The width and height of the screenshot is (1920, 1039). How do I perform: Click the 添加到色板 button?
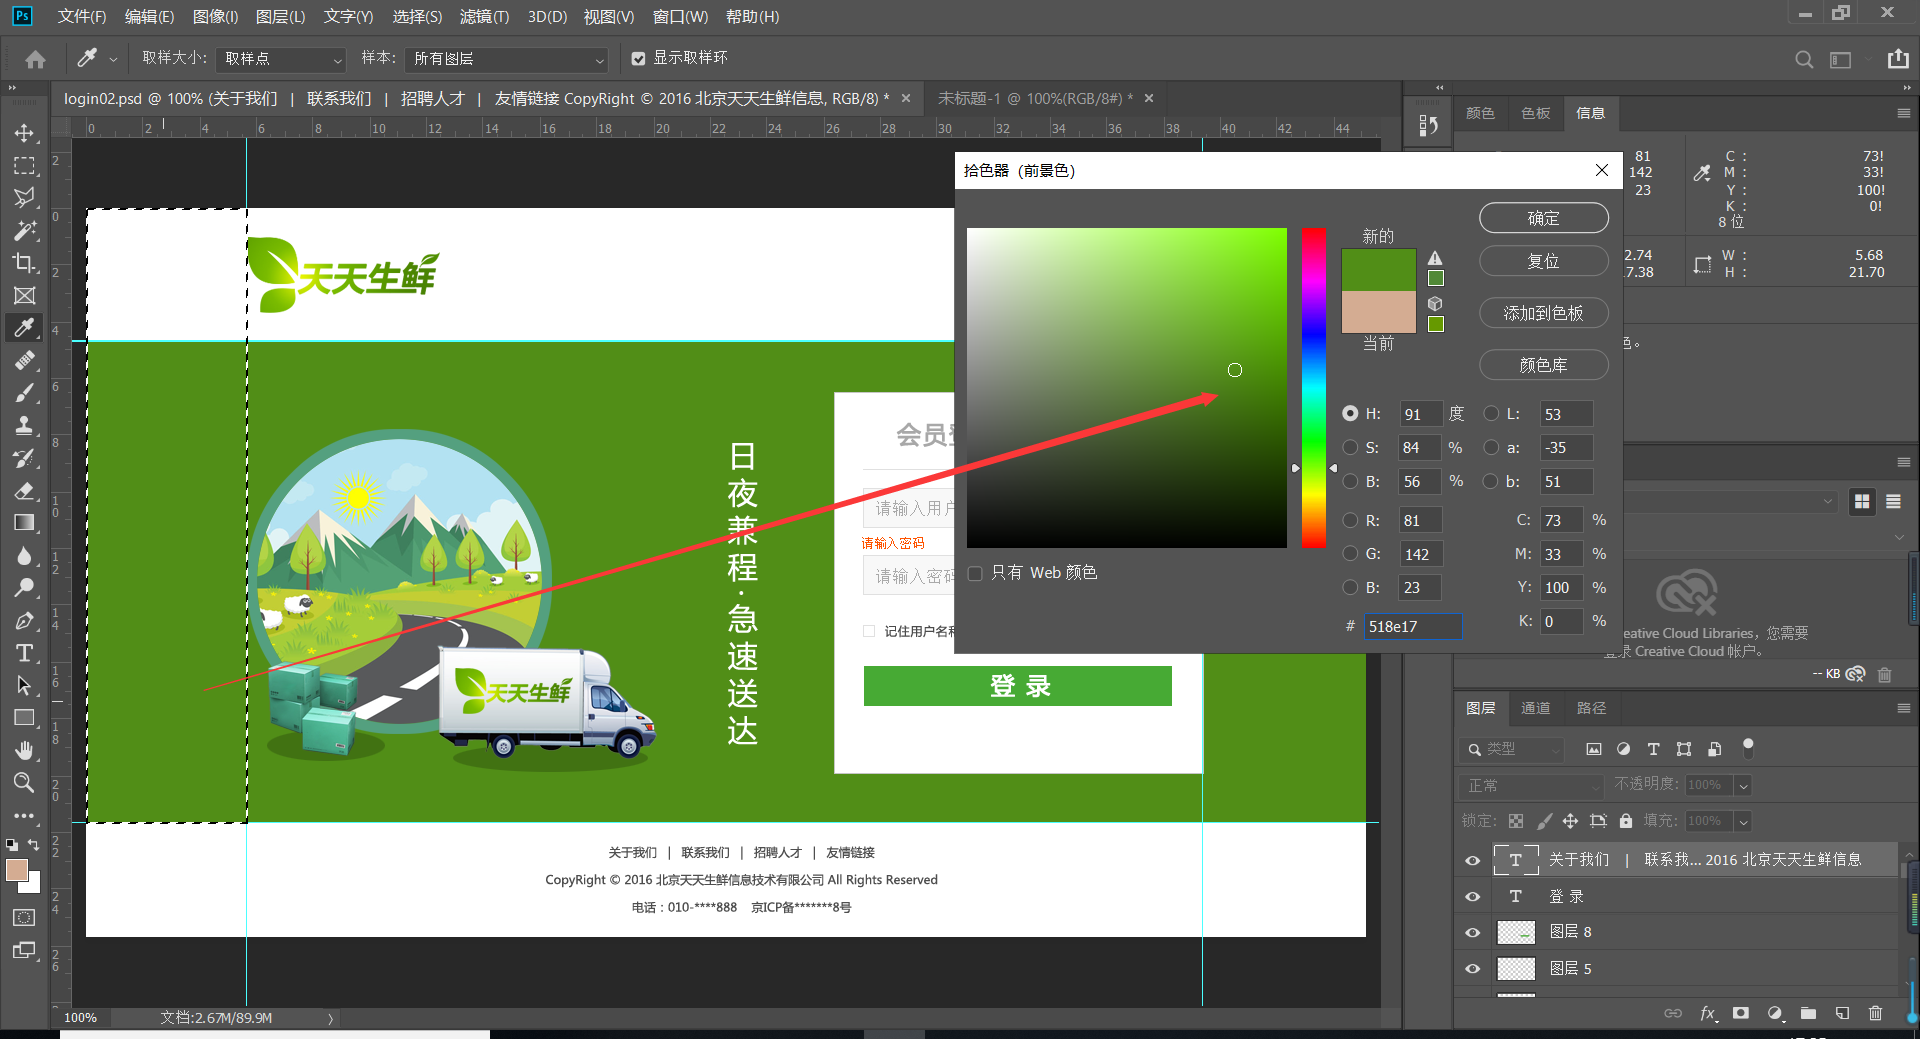pos(1543,313)
